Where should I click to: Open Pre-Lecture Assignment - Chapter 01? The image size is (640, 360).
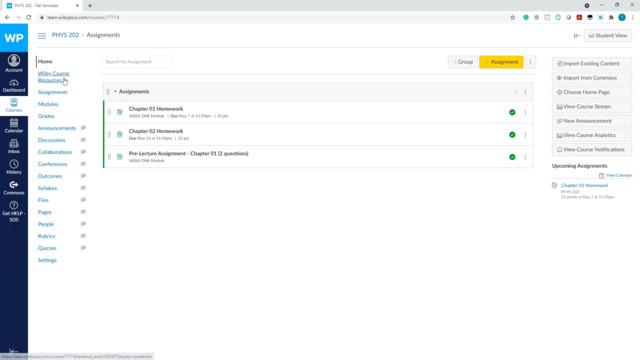[x=189, y=153]
